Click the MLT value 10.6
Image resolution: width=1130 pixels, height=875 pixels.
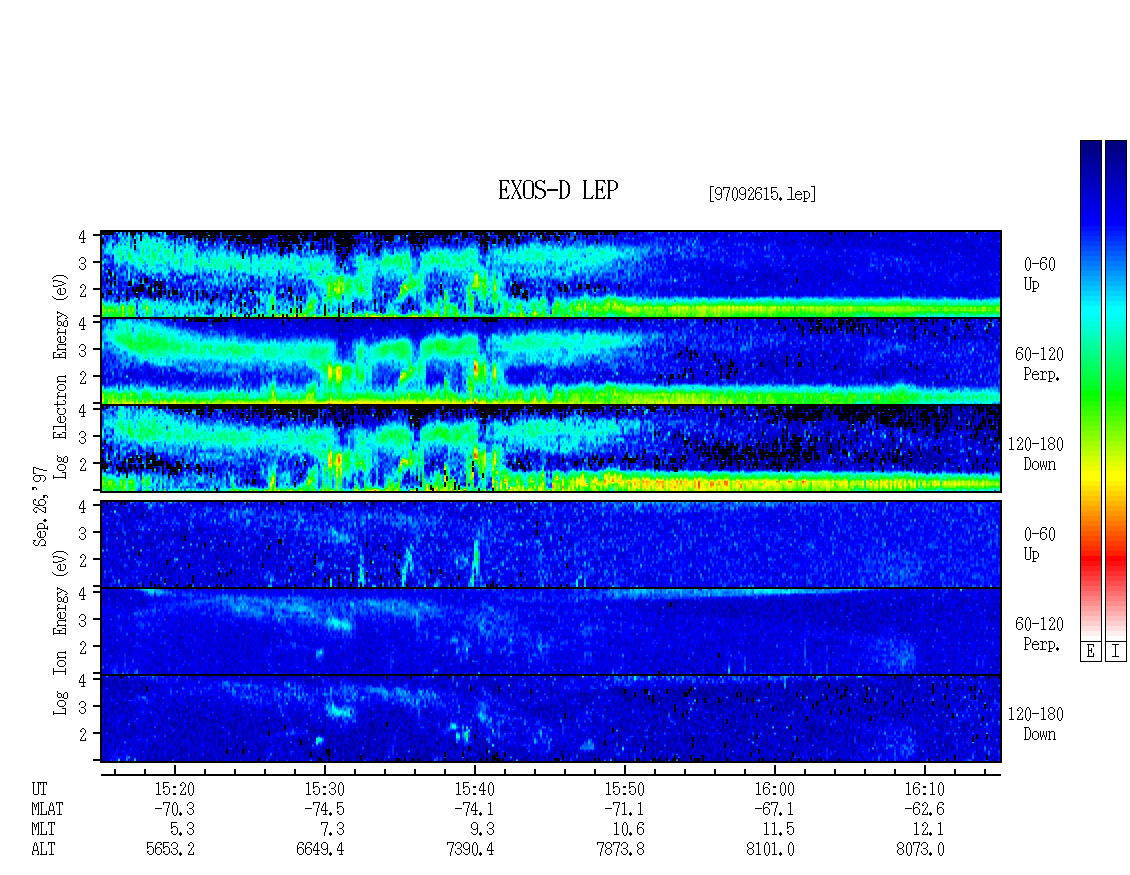628,830
